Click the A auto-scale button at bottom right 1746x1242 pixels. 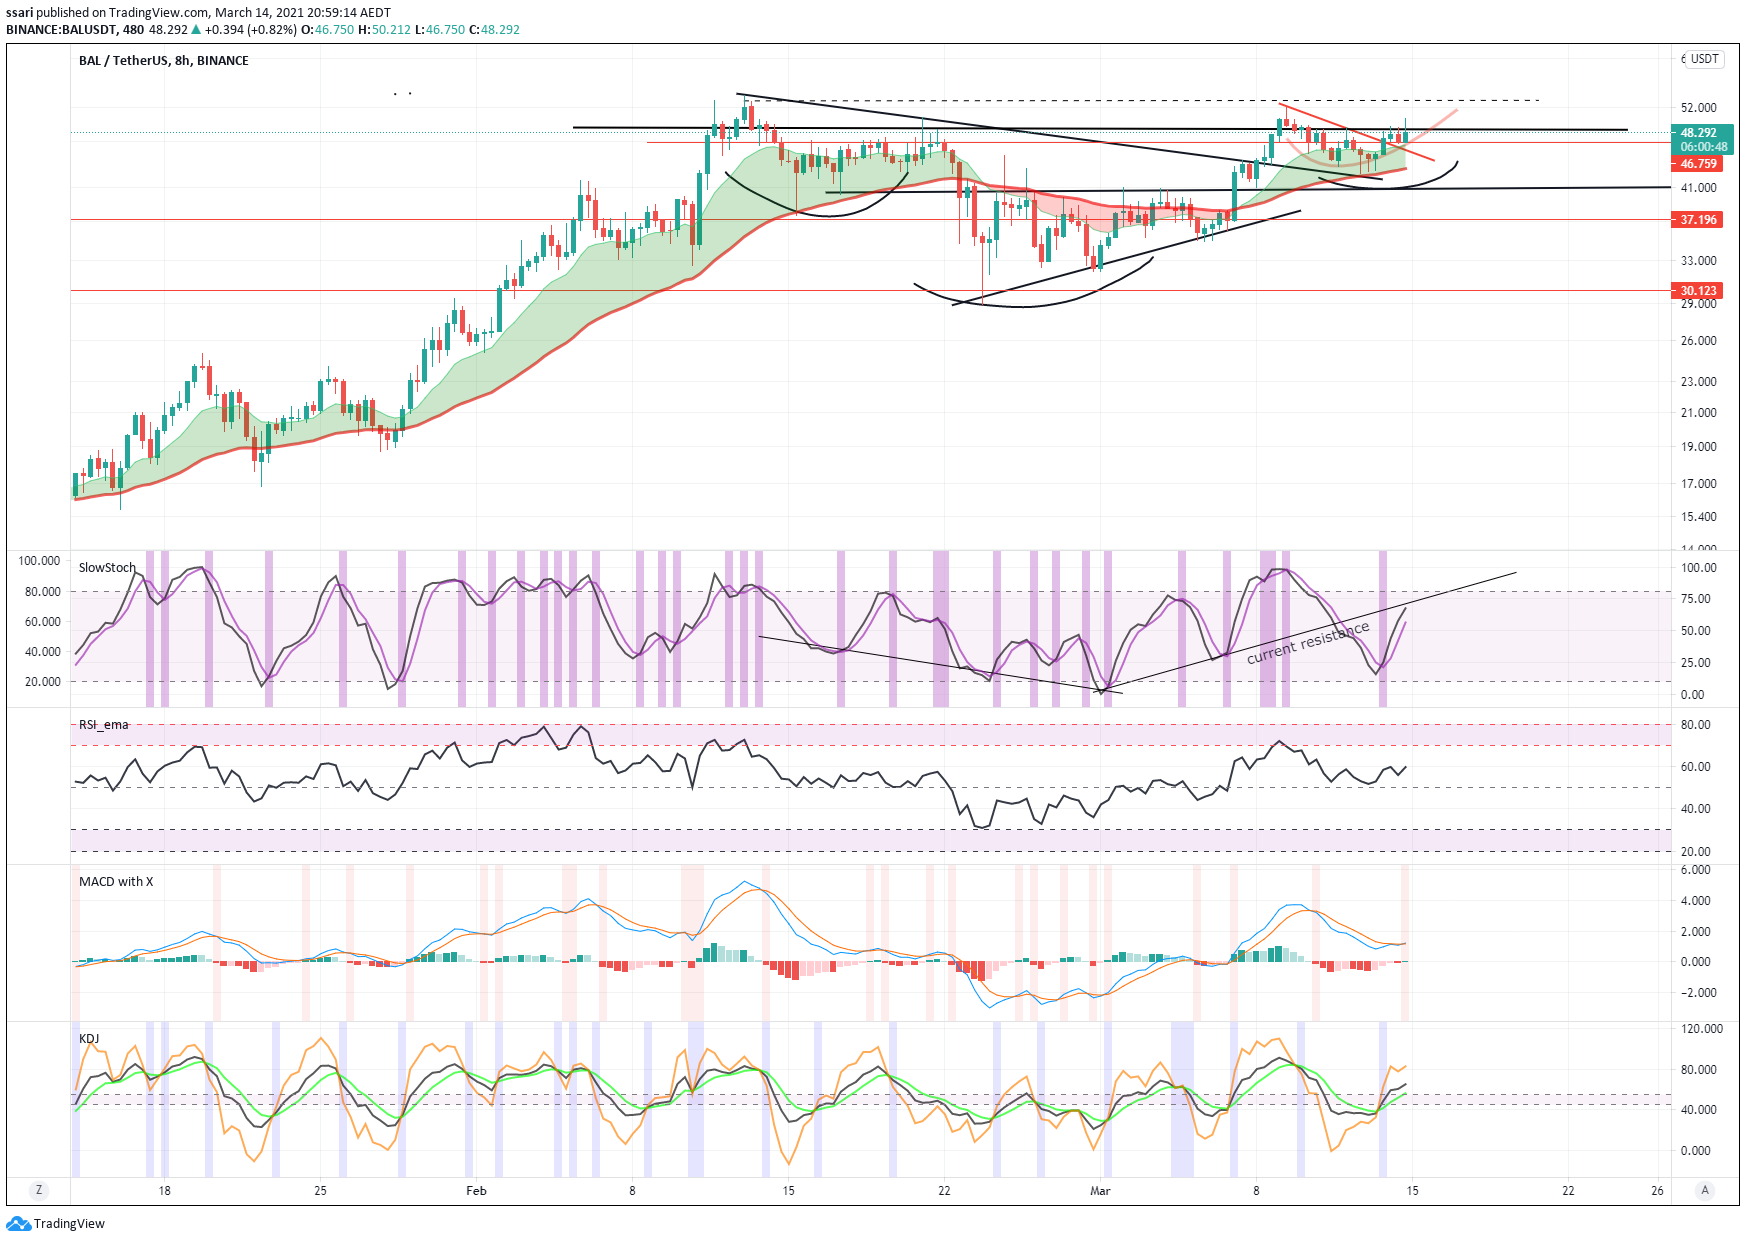tap(1705, 1190)
